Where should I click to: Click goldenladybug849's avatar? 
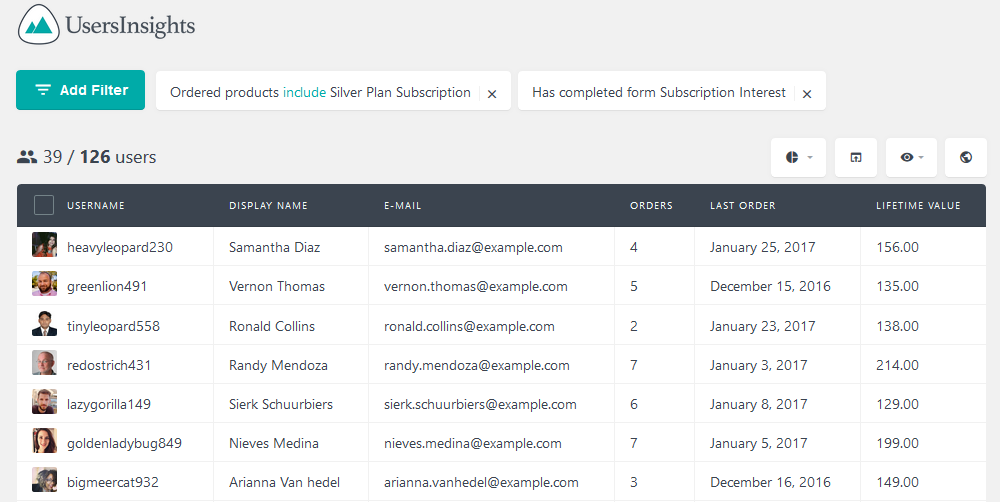(45, 441)
